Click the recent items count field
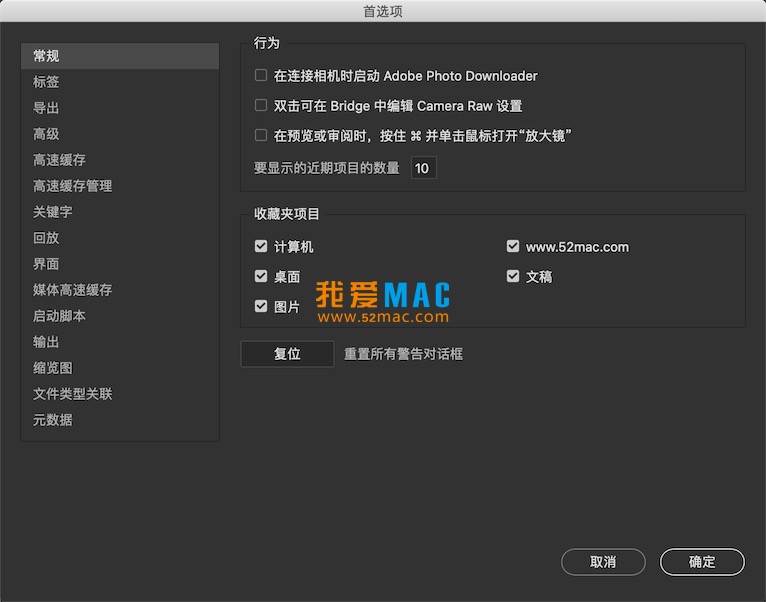This screenshot has width=766, height=602. (x=424, y=168)
